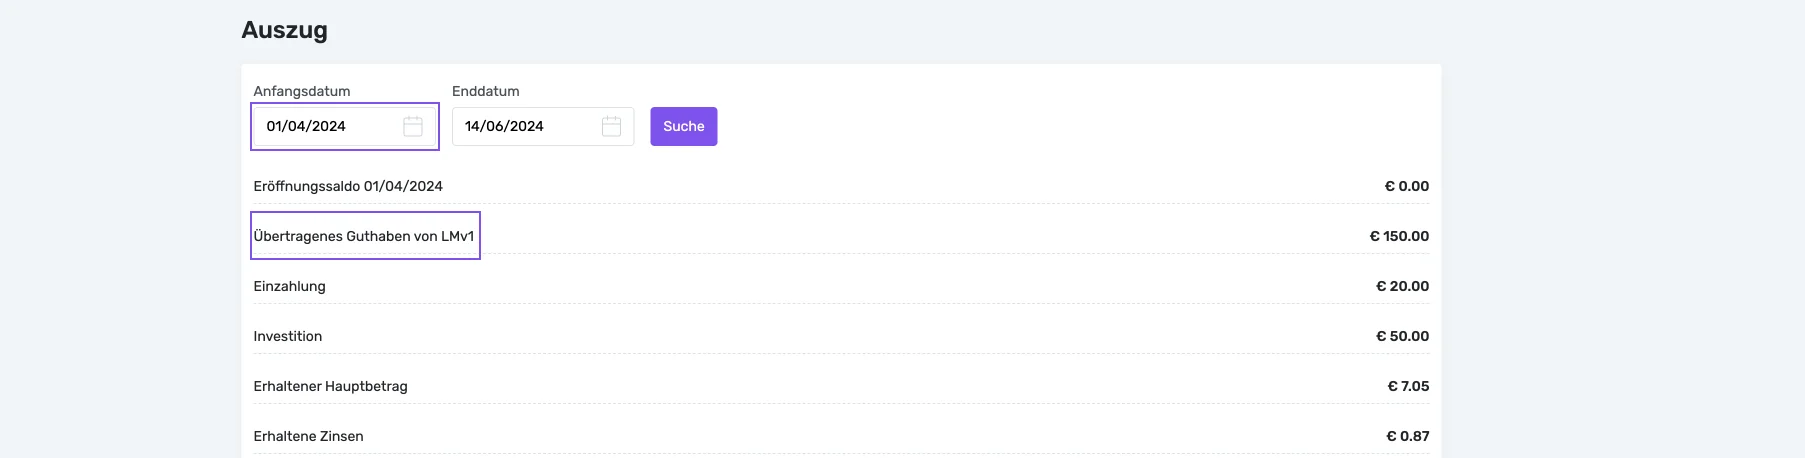Click the Auszug page heading
Screen dimensions: 1805x458
tap(284, 30)
